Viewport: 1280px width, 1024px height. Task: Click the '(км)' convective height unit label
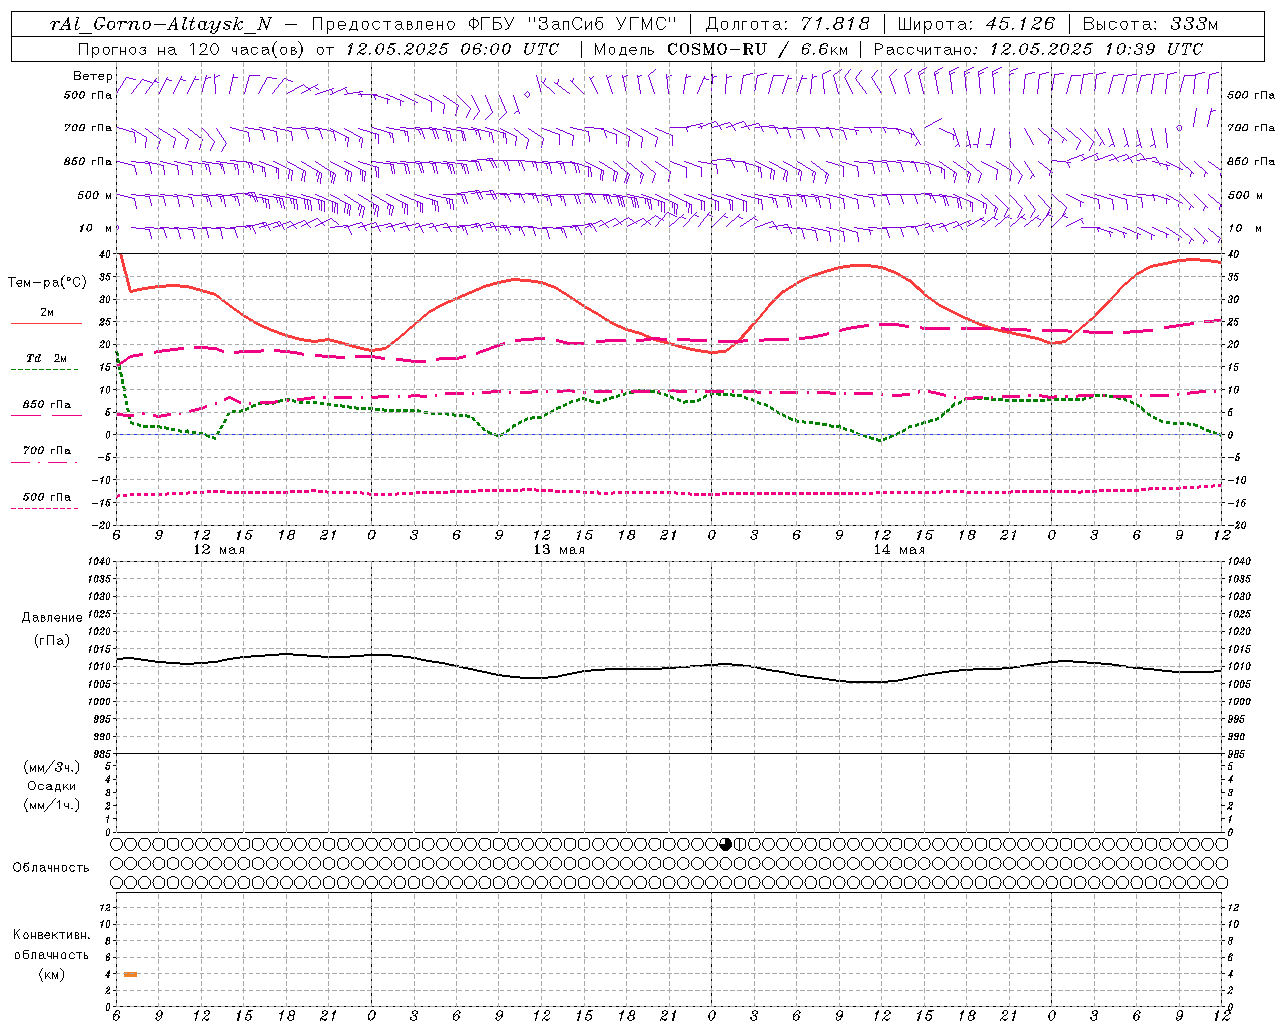click(52, 974)
